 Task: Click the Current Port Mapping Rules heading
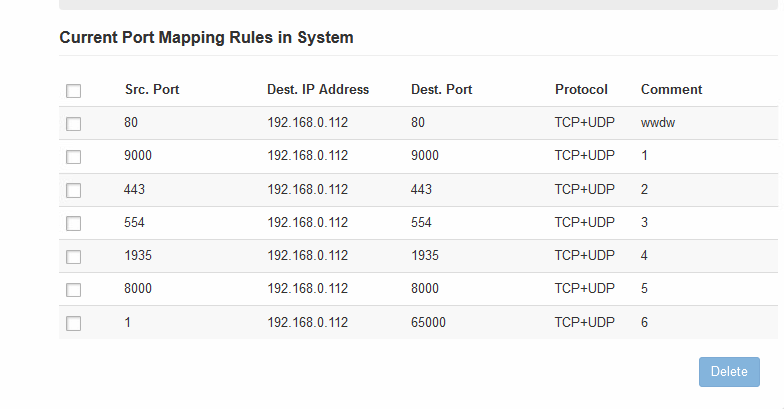click(x=206, y=38)
